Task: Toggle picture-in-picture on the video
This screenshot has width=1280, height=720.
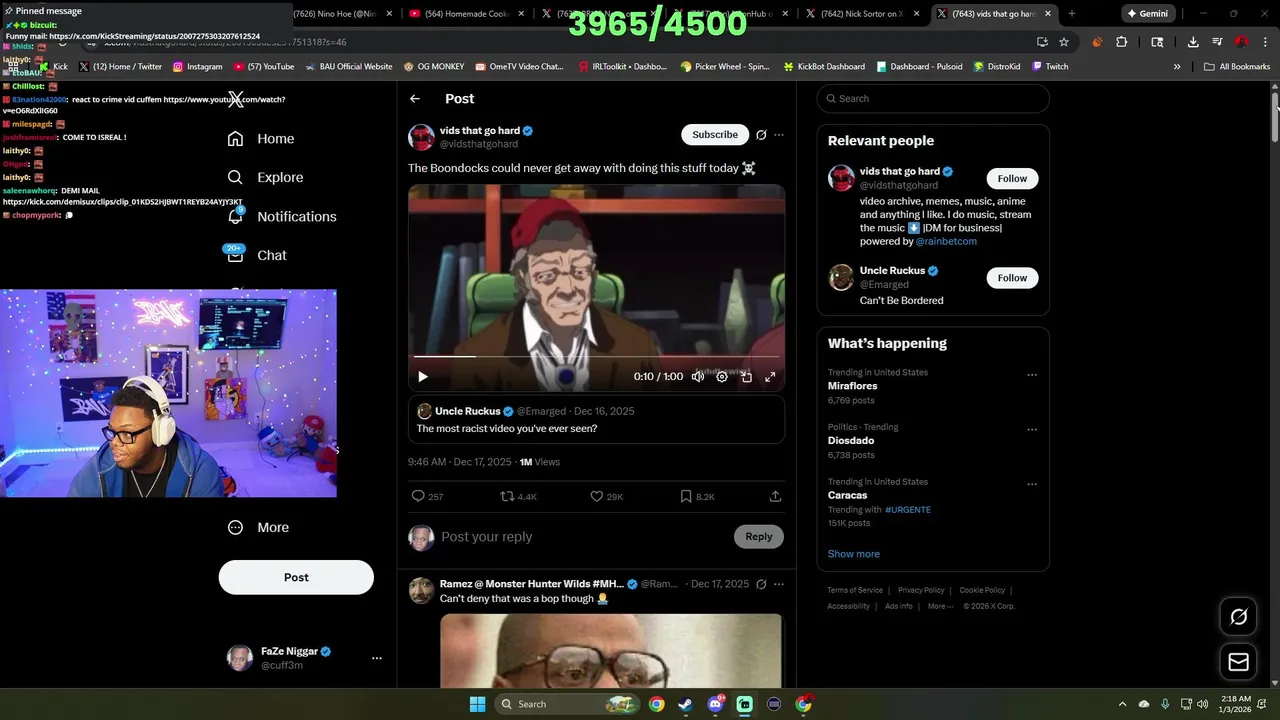Action: tap(746, 377)
